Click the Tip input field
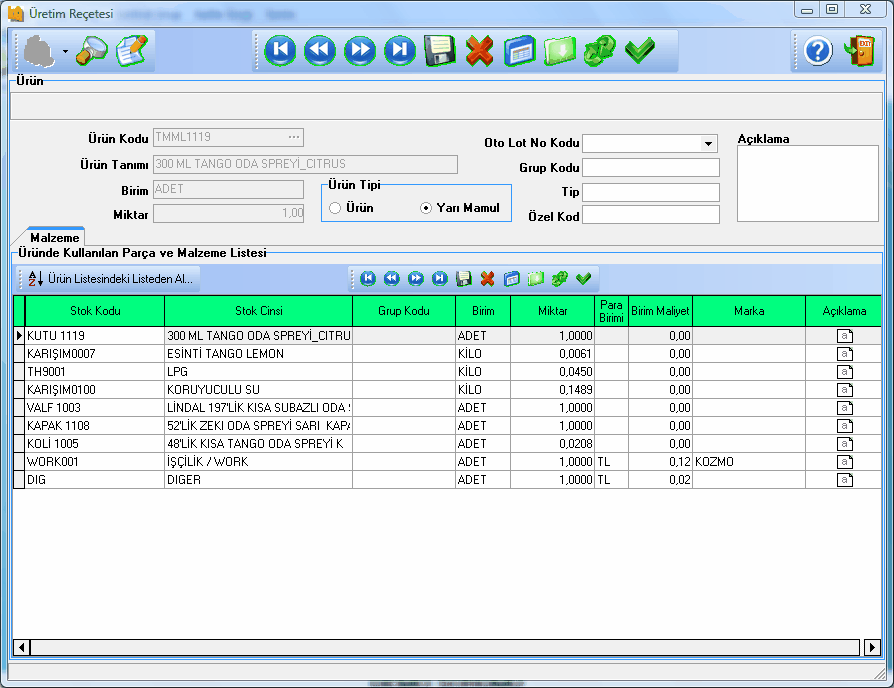This screenshot has height=688, width=894. point(651,192)
